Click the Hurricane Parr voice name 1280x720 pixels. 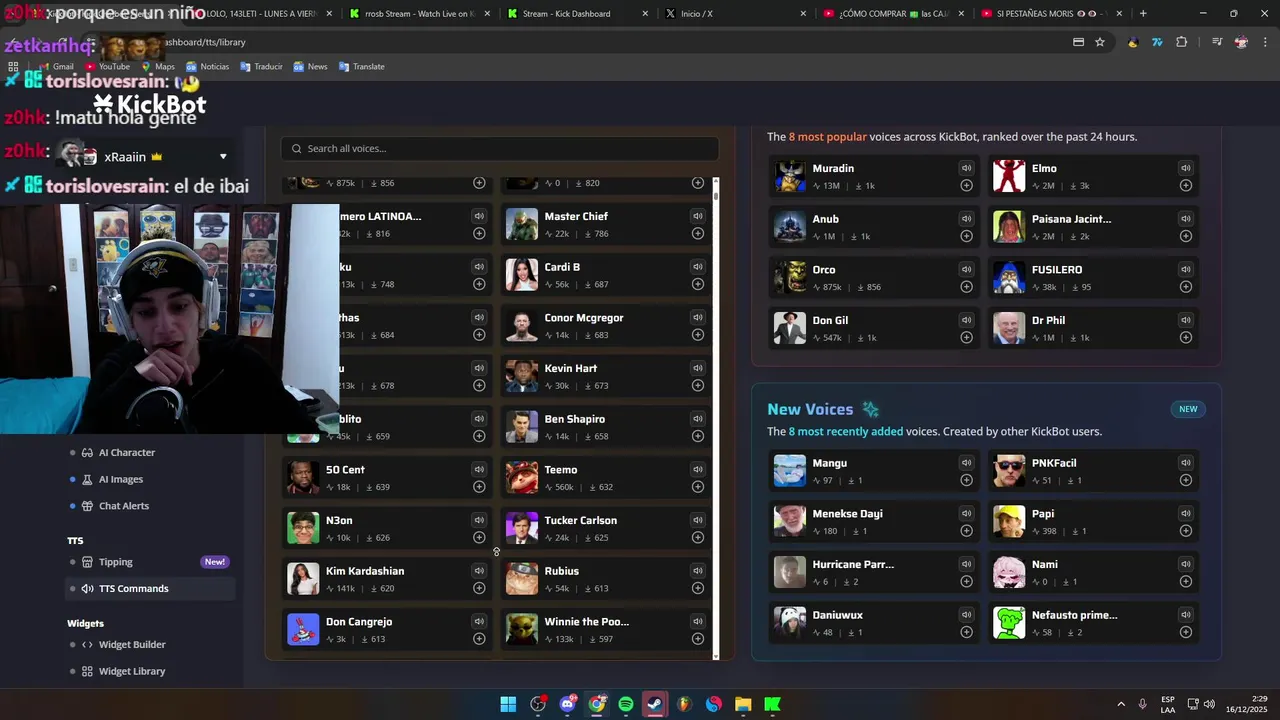pyautogui.click(x=853, y=564)
